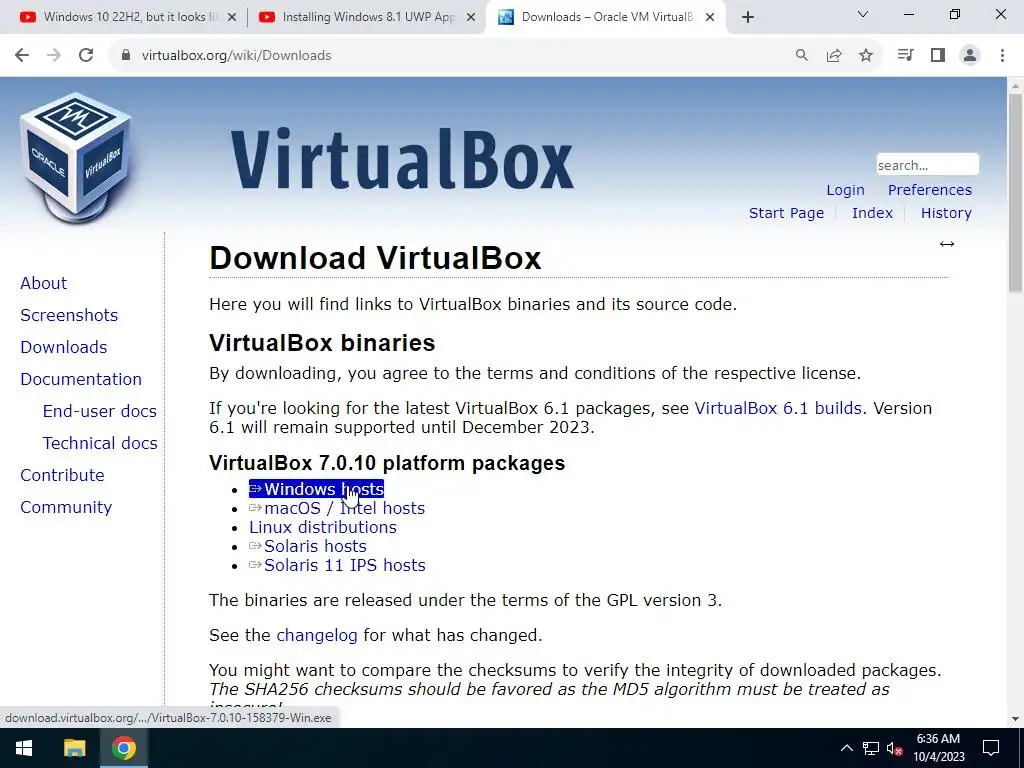Show hidden tray icons chevron

pyautogui.click(x=846, y=748)
